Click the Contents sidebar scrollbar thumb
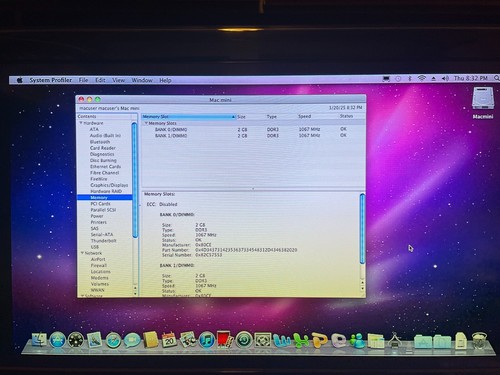 click(135, 180)
